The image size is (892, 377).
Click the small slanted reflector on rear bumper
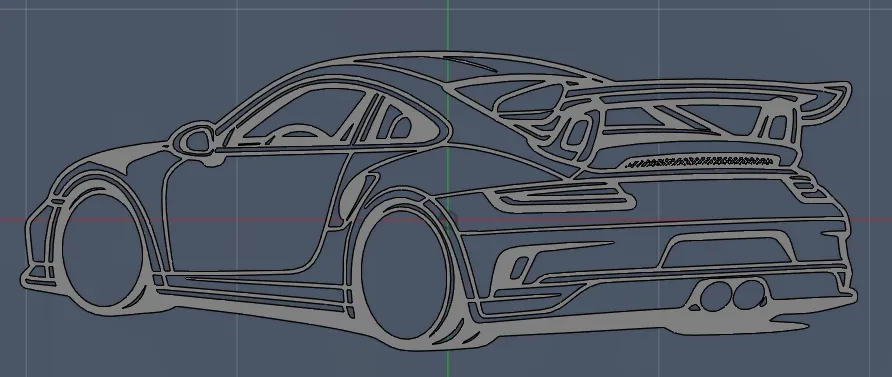[519, 267]
